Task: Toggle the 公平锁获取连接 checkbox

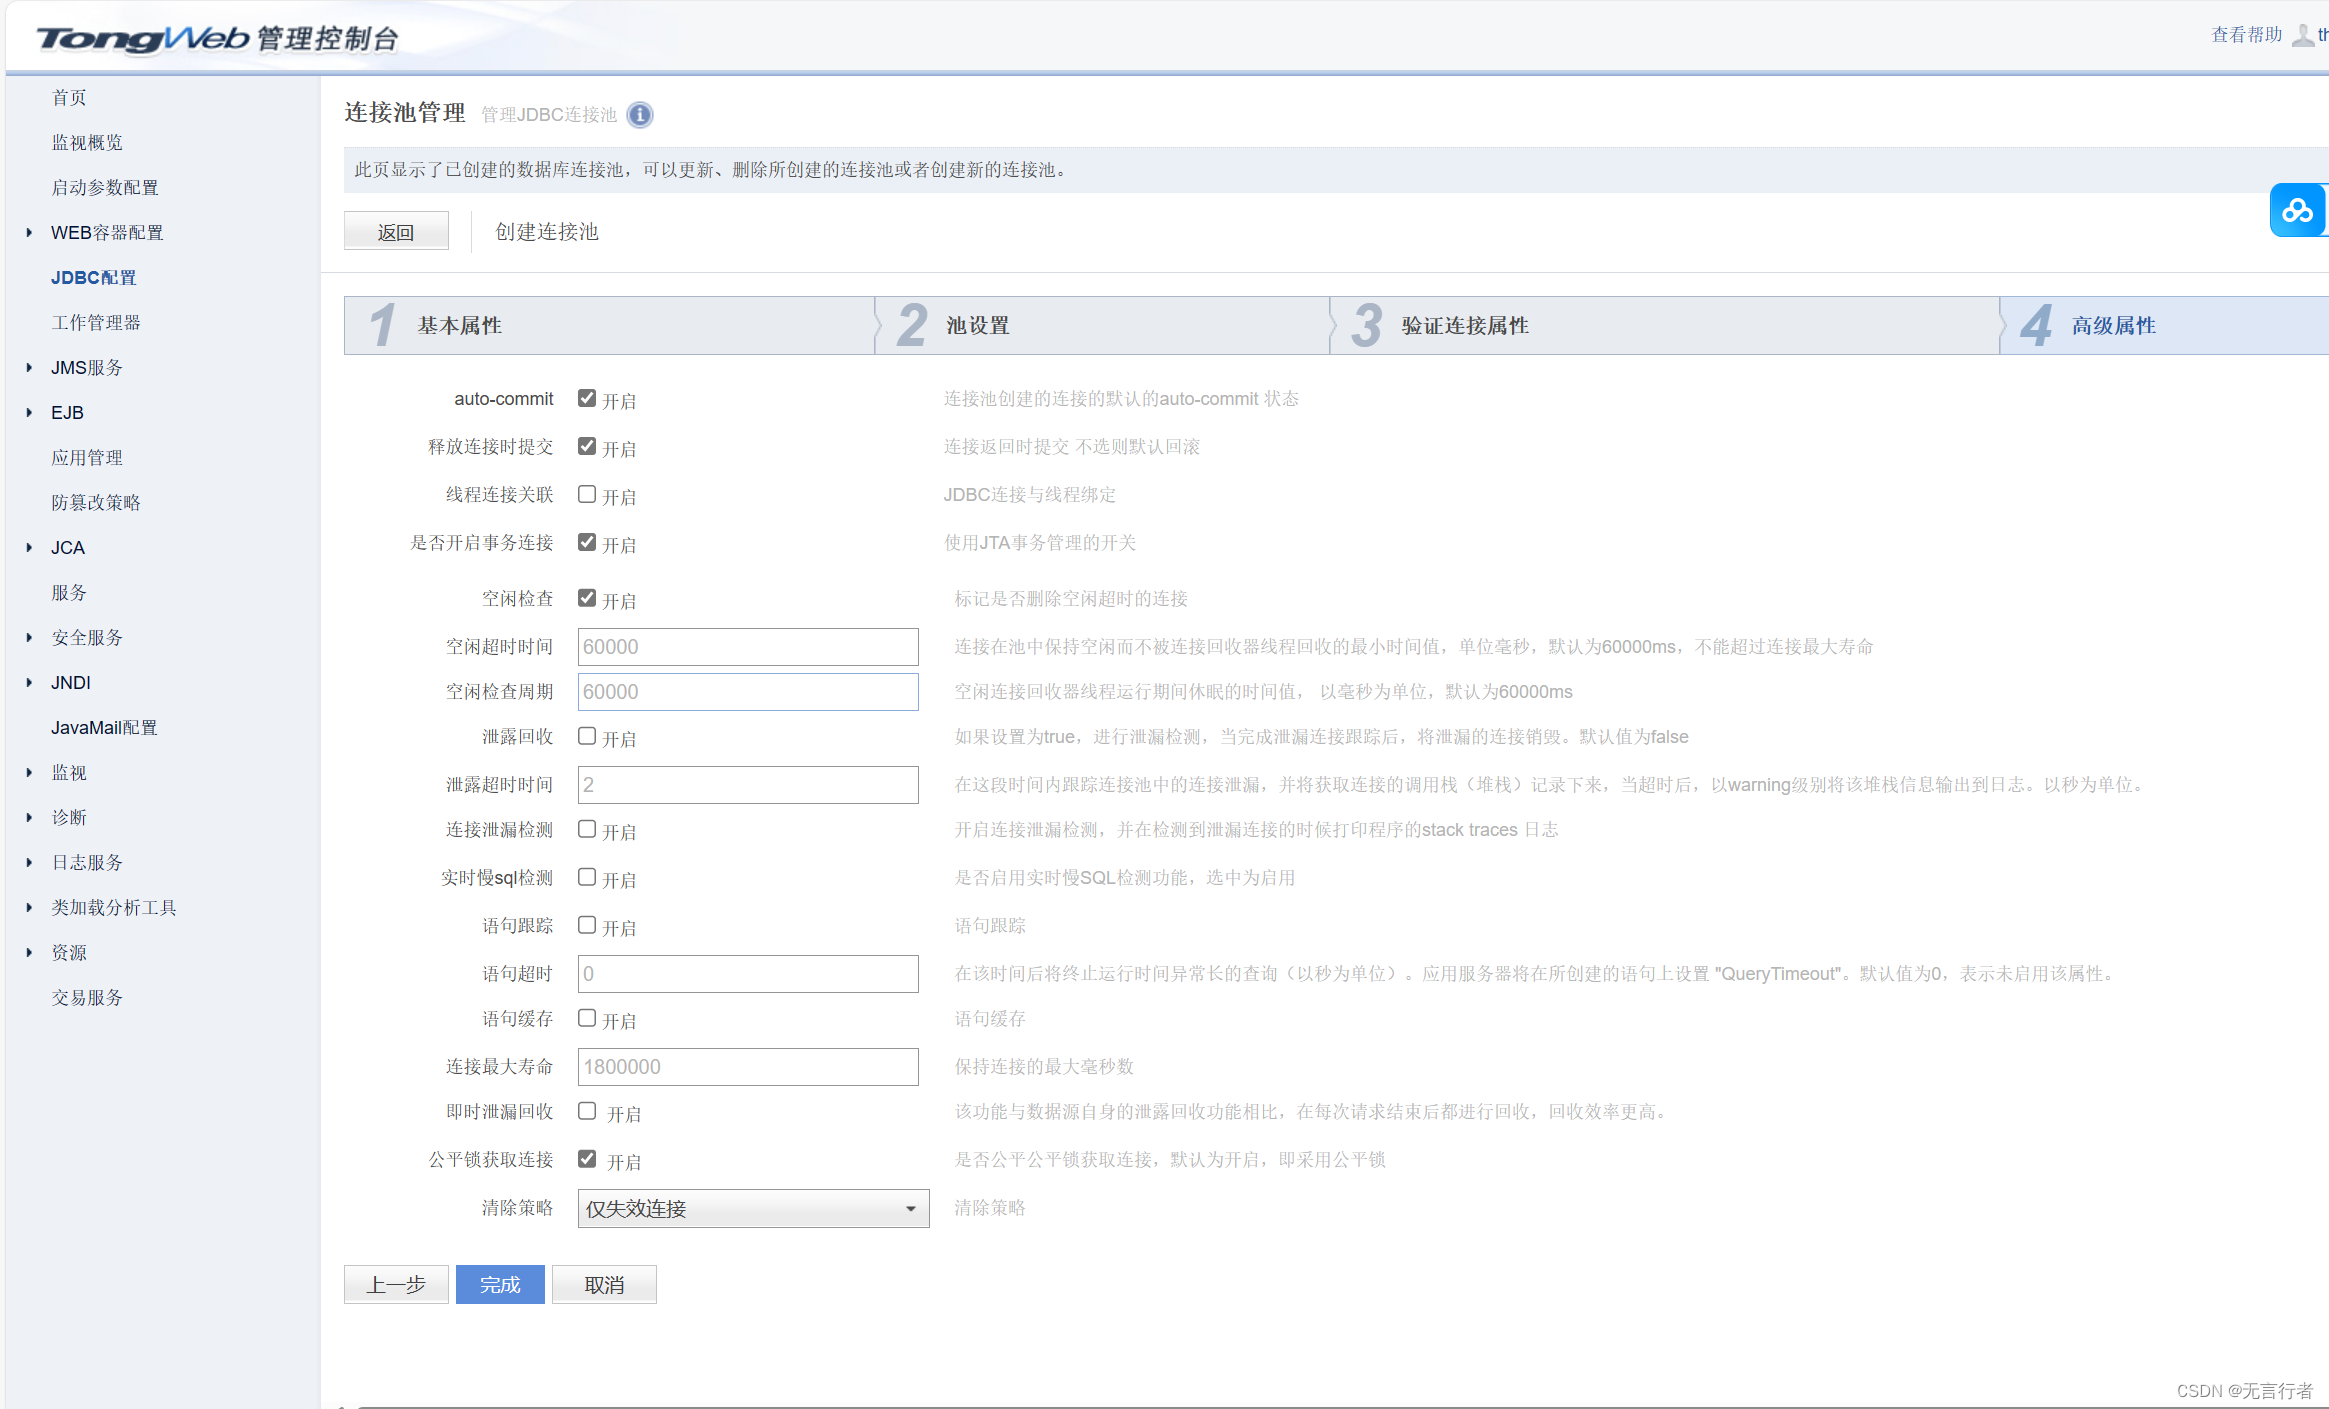Action: [x=587, y=1159]
